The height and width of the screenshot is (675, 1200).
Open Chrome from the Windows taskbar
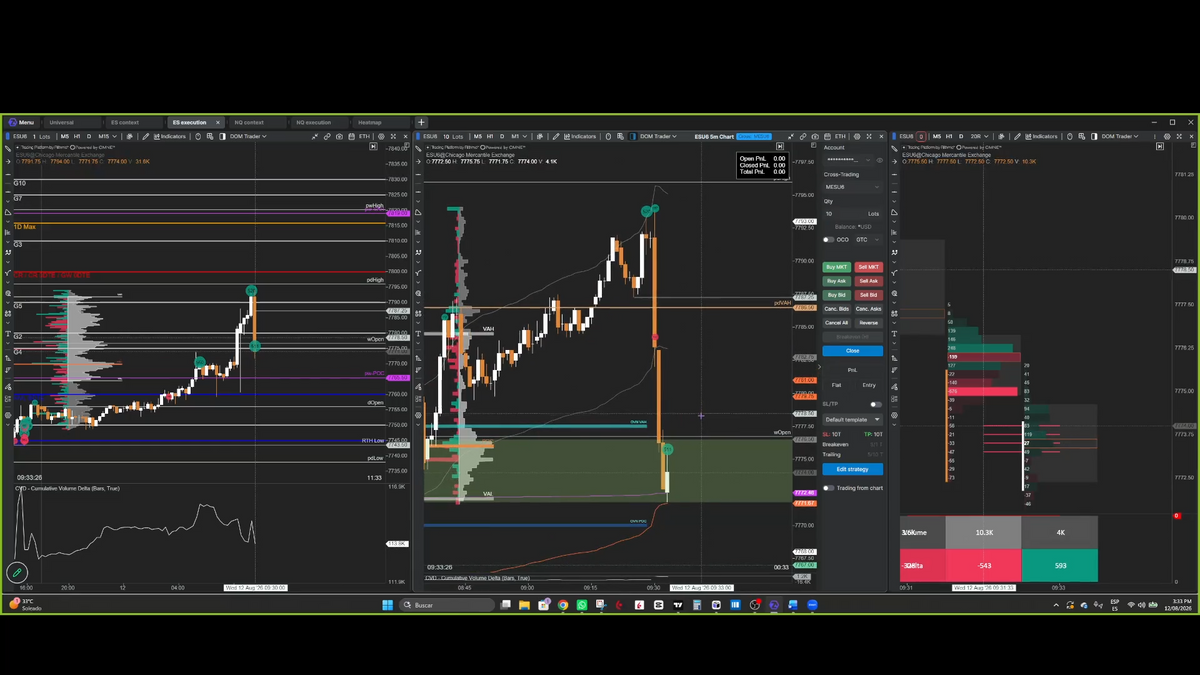(x=563, y=605)
